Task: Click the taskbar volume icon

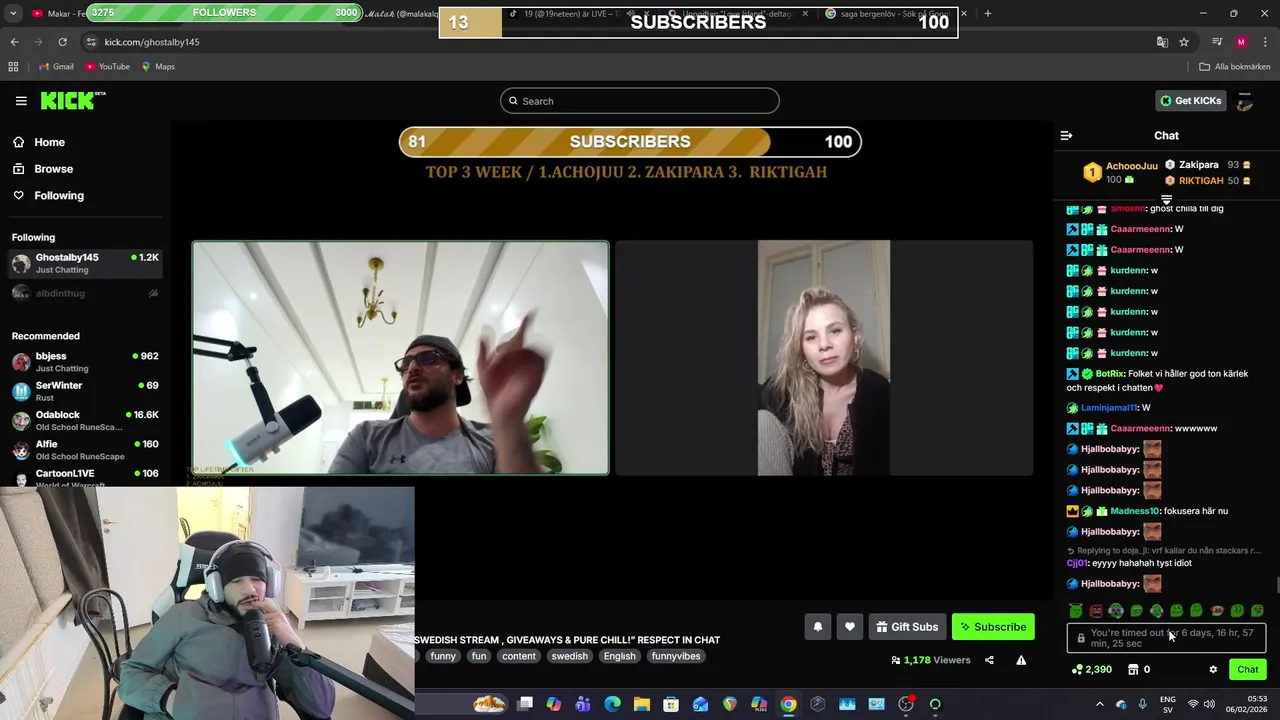Action: coord(1209,704)
